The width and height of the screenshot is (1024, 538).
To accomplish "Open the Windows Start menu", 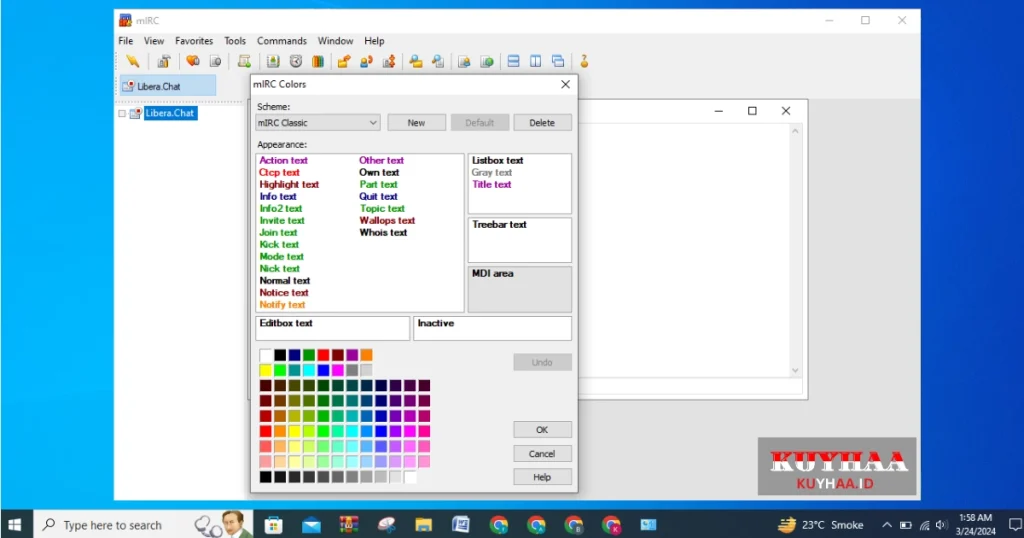I will coord(14,524).
